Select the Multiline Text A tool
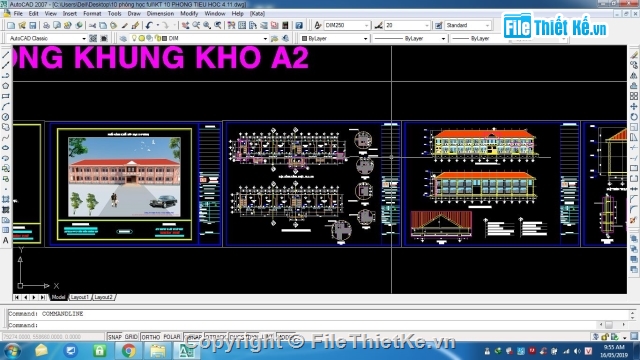 6,240
